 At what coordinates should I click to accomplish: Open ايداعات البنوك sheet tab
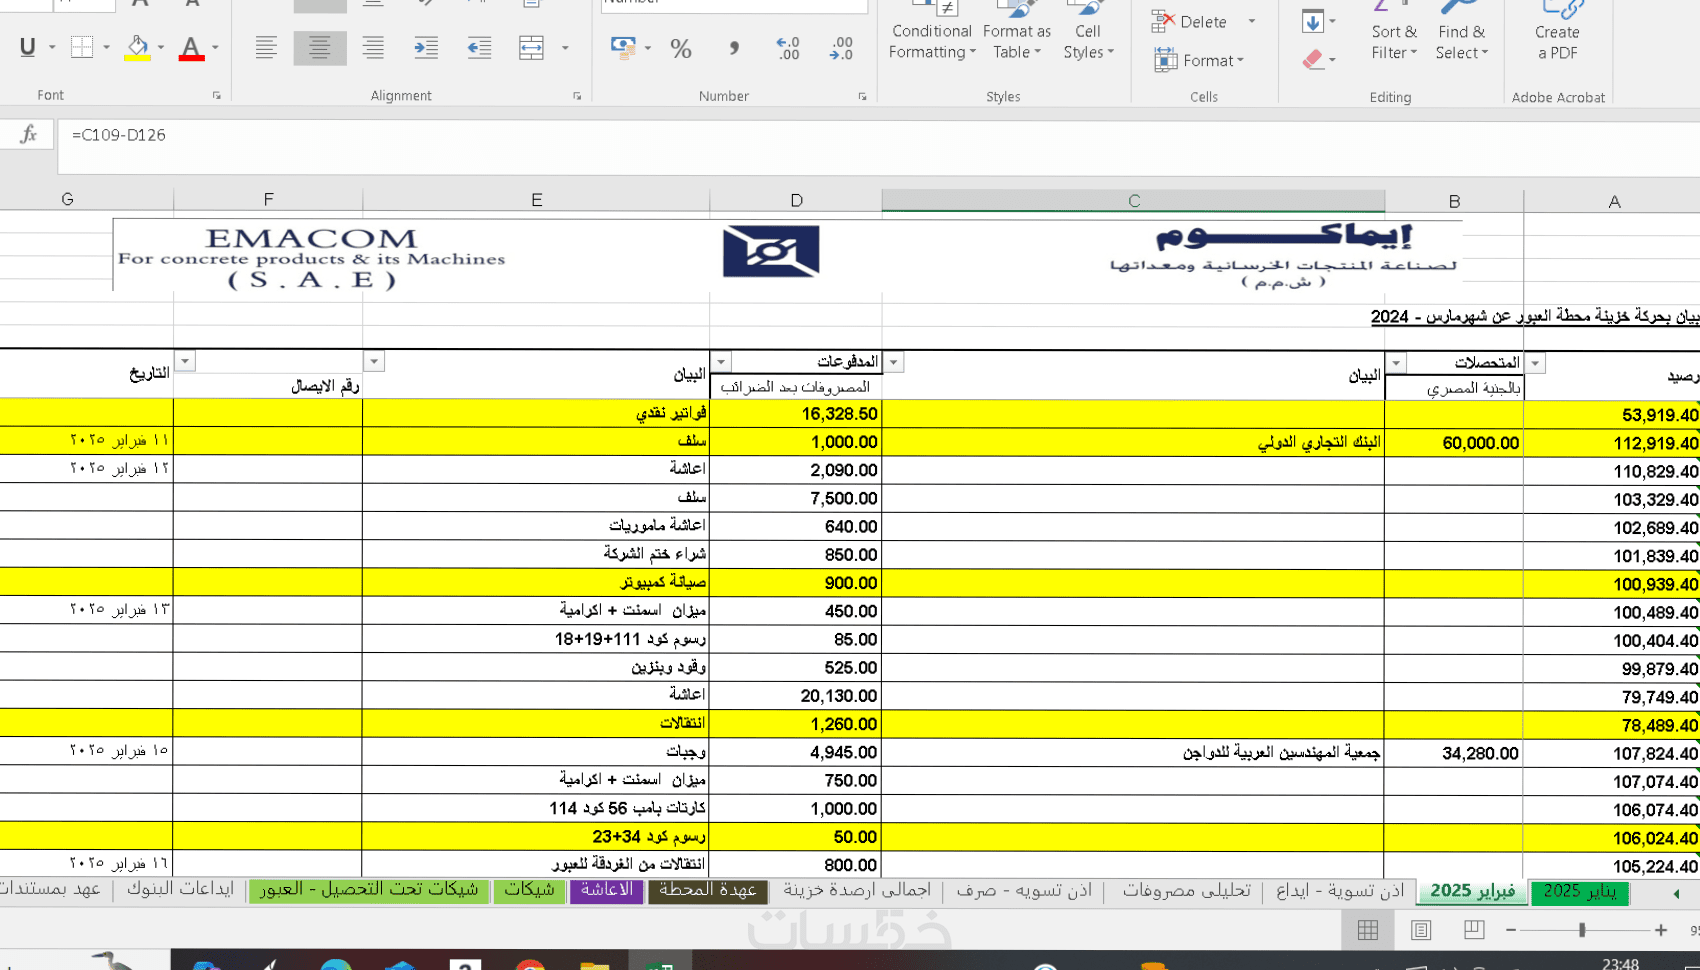(x=180, y=890)
